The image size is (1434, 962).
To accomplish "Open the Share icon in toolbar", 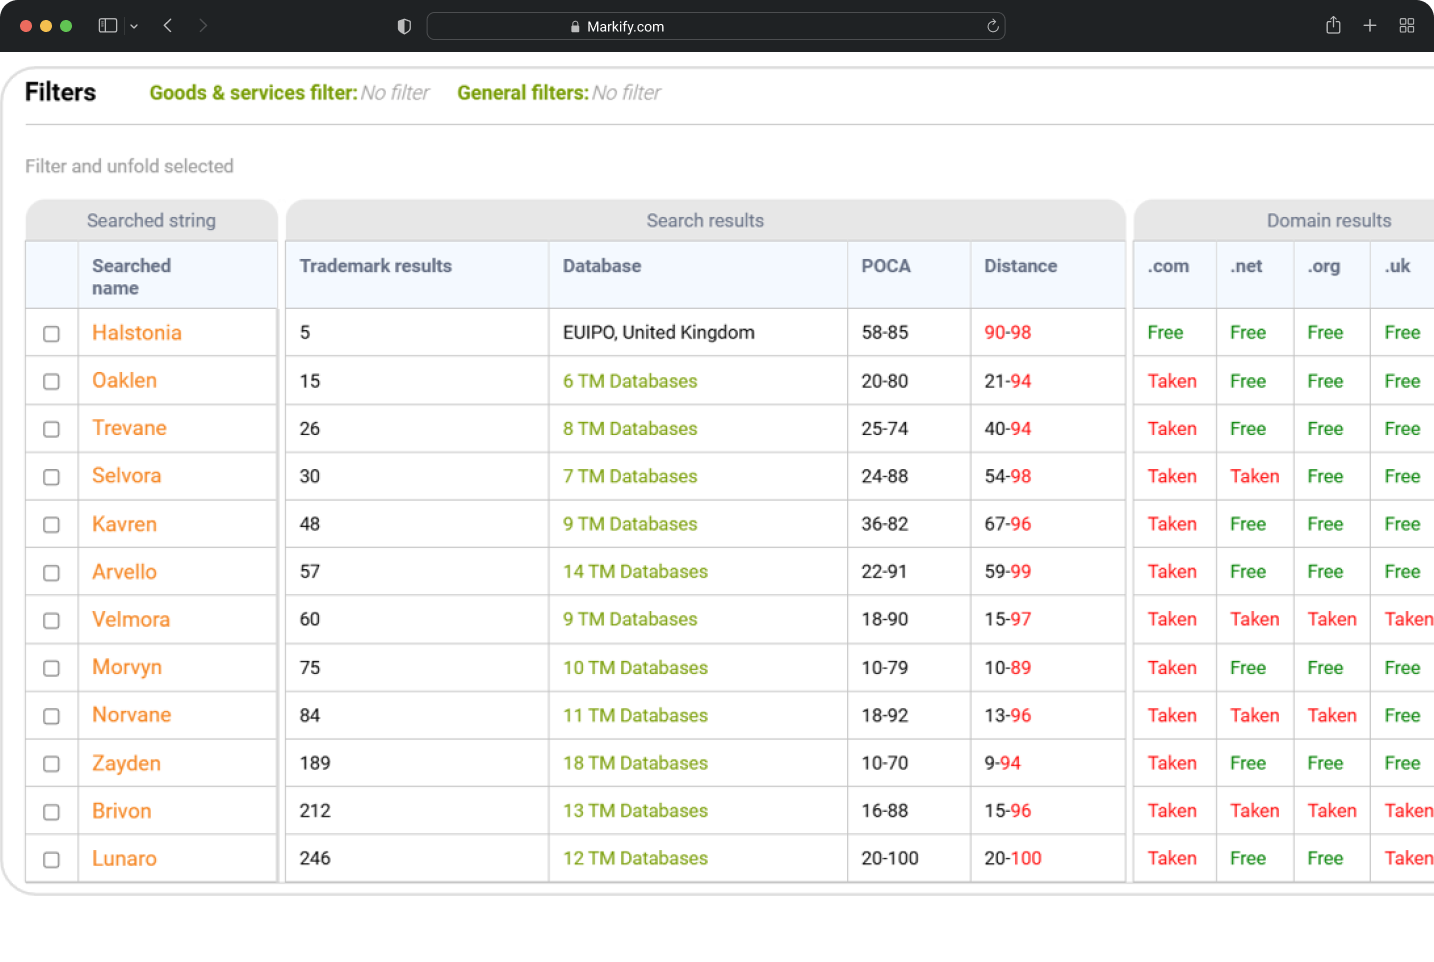I will click(x=1333, y=26).
